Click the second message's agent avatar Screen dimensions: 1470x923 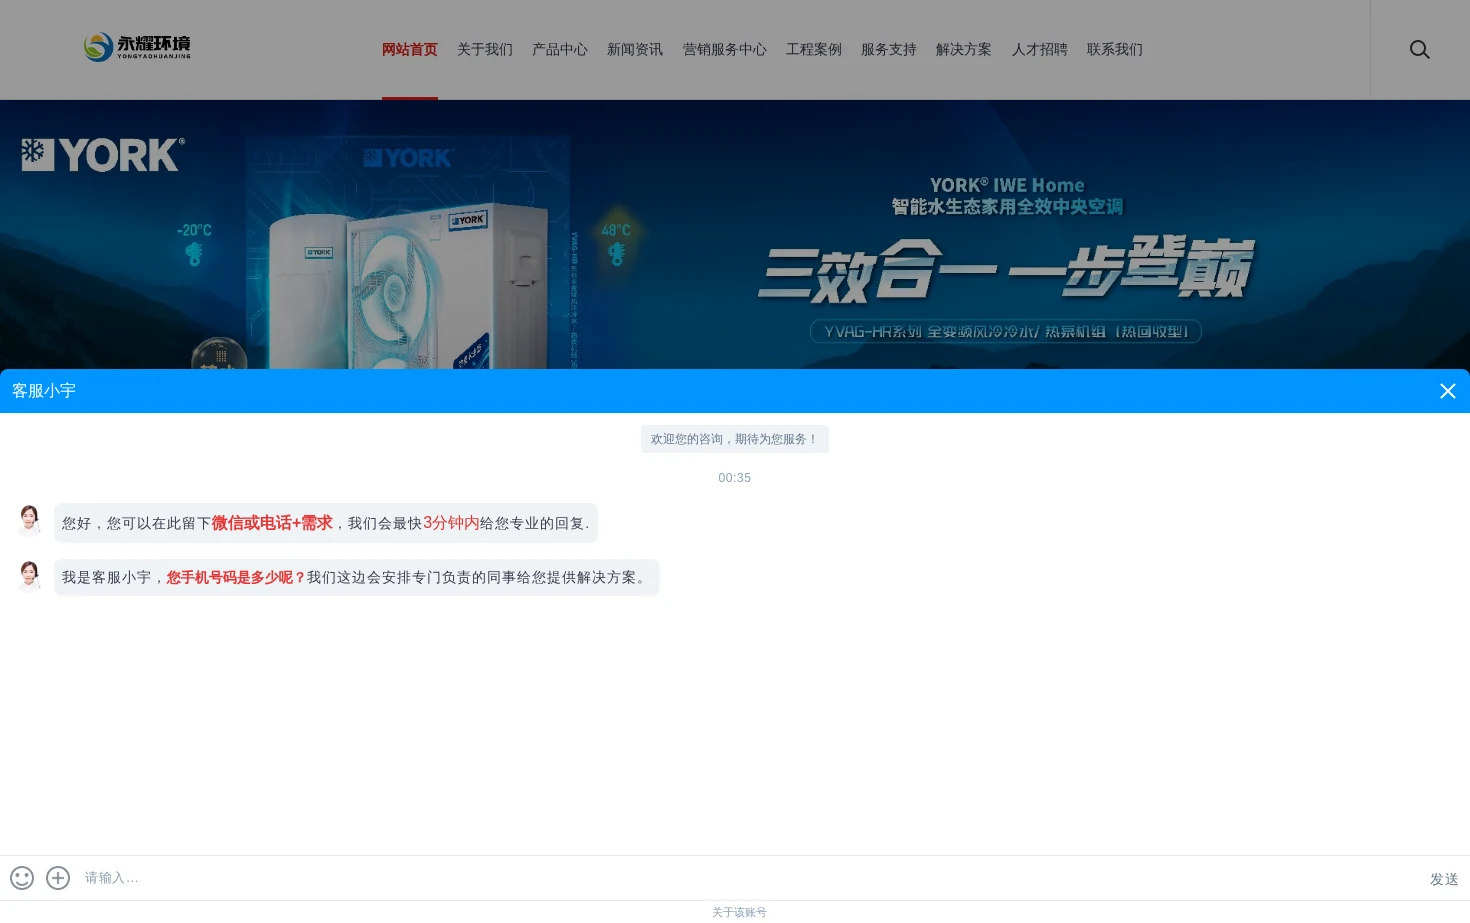pos(29,576)
